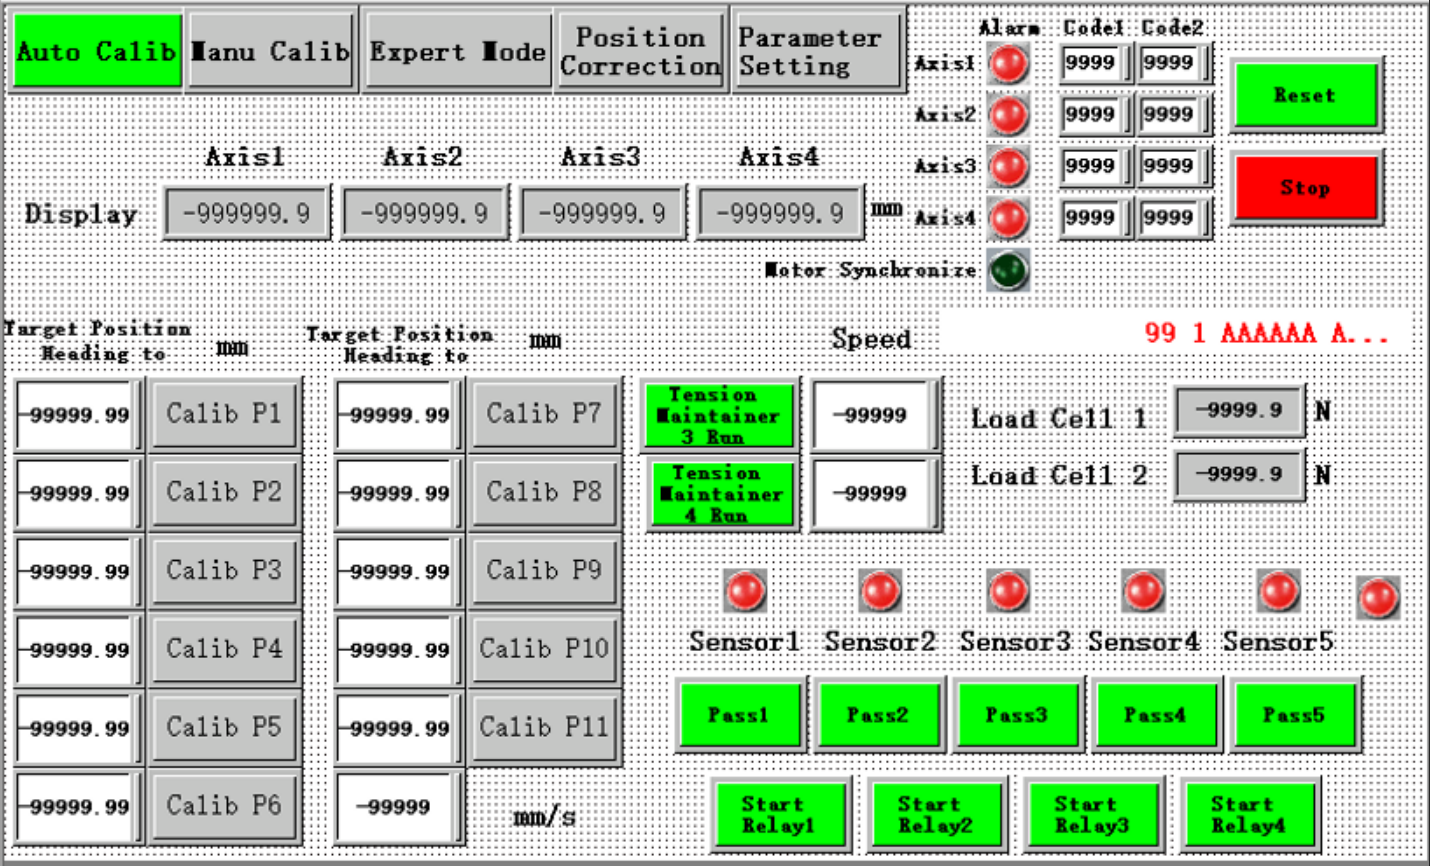Select the Calib P1 target position field
This screenshot has height=866, width=1430.
click(78, 415)
